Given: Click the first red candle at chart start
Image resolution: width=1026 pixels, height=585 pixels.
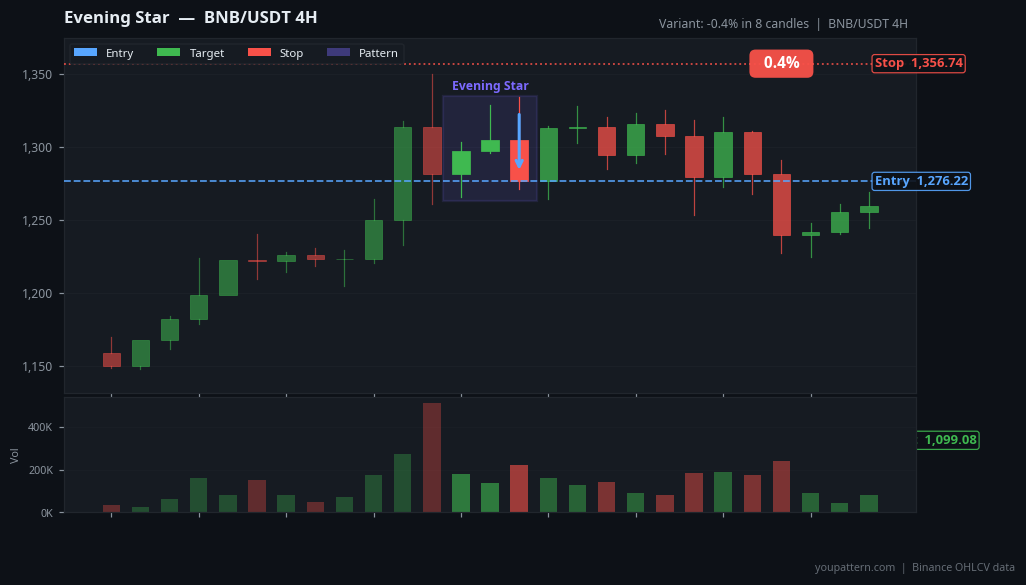Looking at the screenshot, I should pos(112,360).
